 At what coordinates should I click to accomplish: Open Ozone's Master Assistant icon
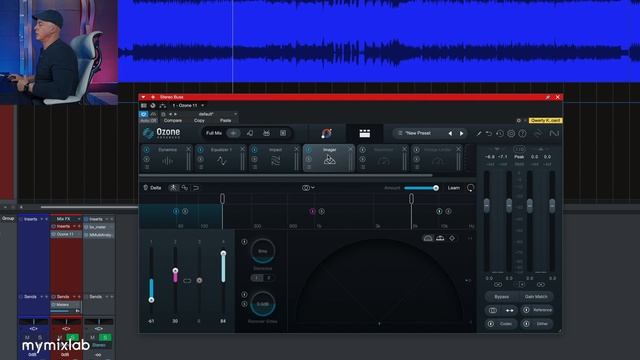(x=326, y=133)
